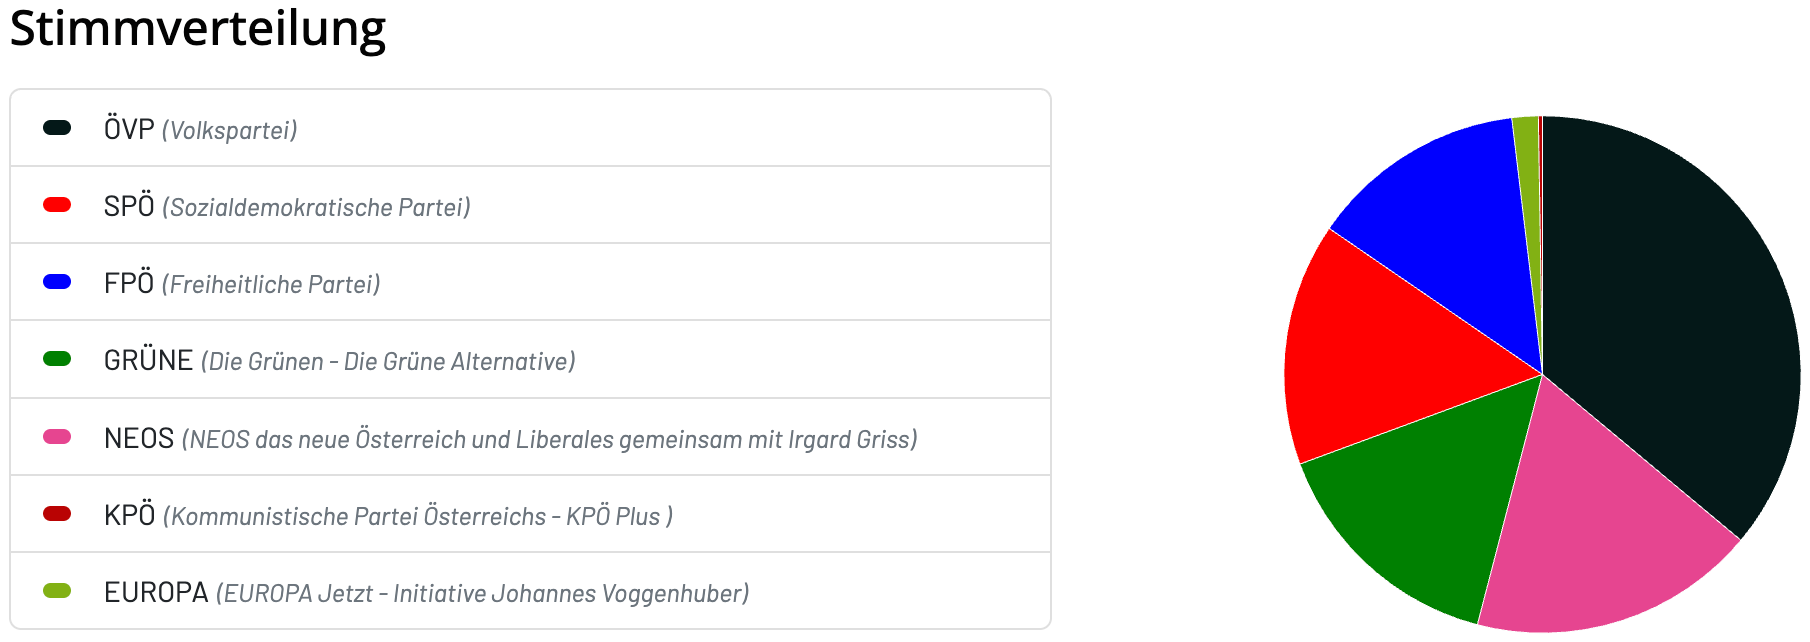The width and height of the screenshot is (1810, 642).
Task: Click the ÖVP black legend color marker
Action: click(57, 127)
